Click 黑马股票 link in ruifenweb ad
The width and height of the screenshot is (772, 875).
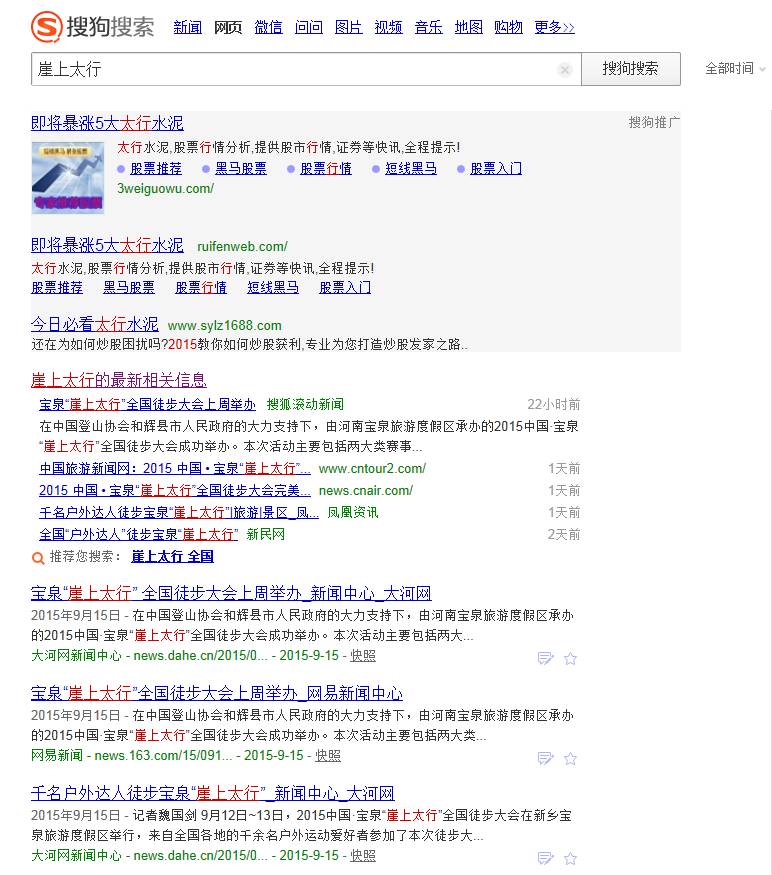(129, 288)
